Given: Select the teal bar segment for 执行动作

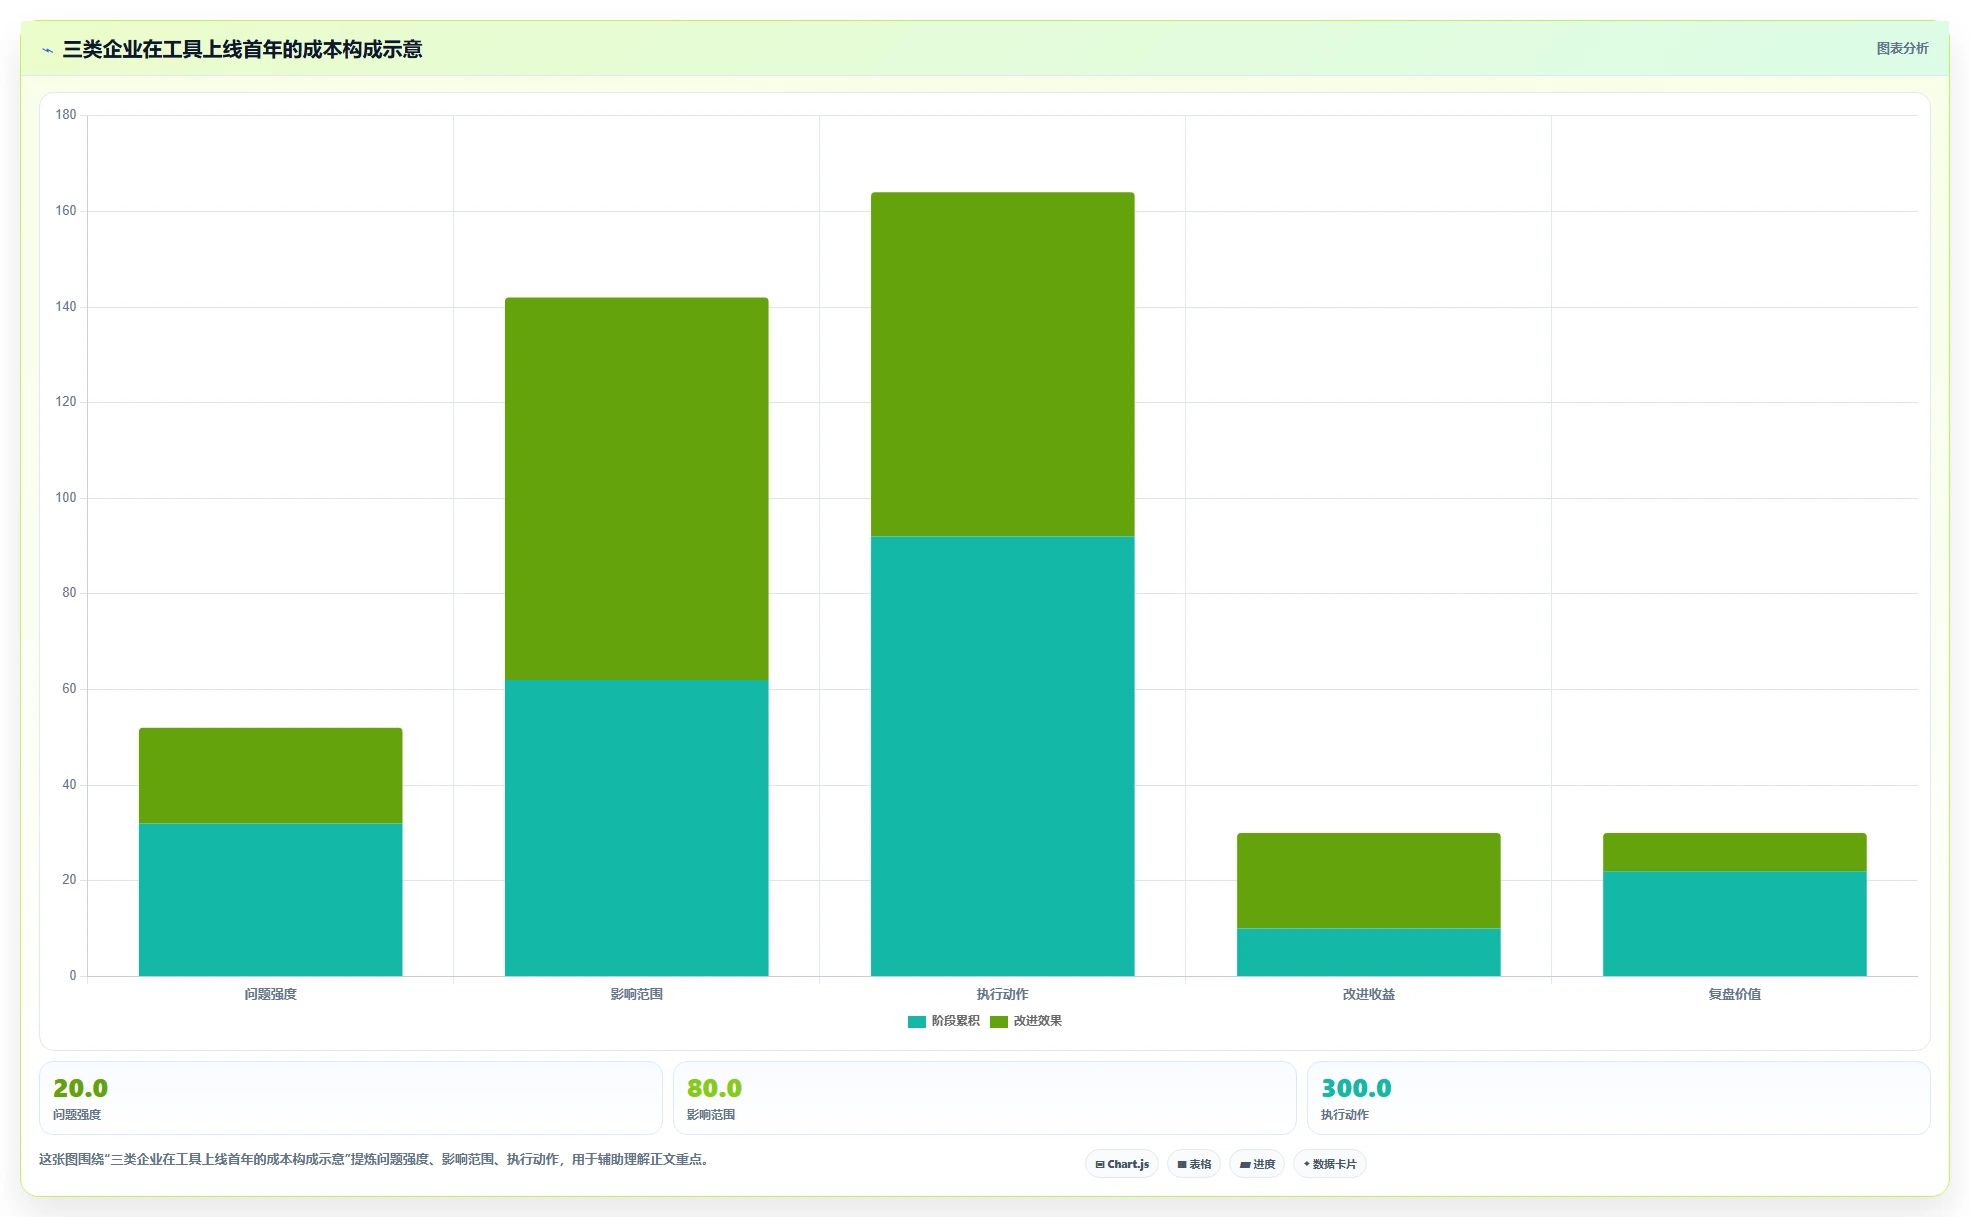Looking at the screenshot, I should [x=1002, y=756].
